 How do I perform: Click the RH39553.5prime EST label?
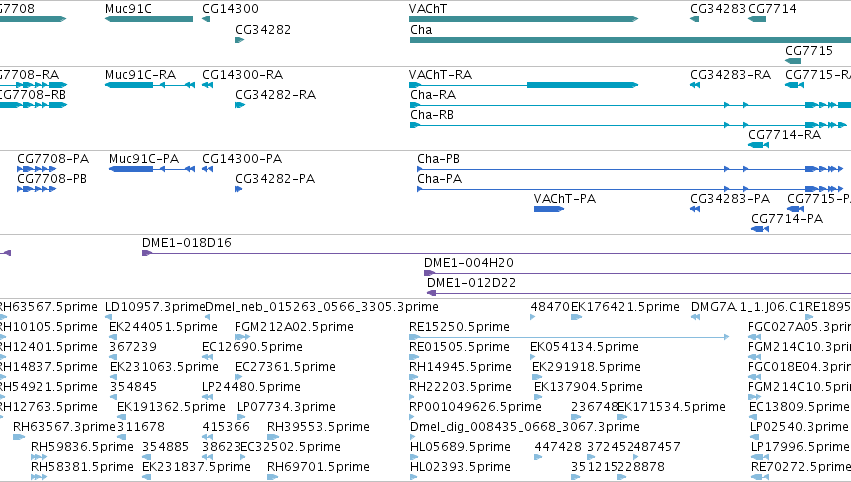coord(319,428)
